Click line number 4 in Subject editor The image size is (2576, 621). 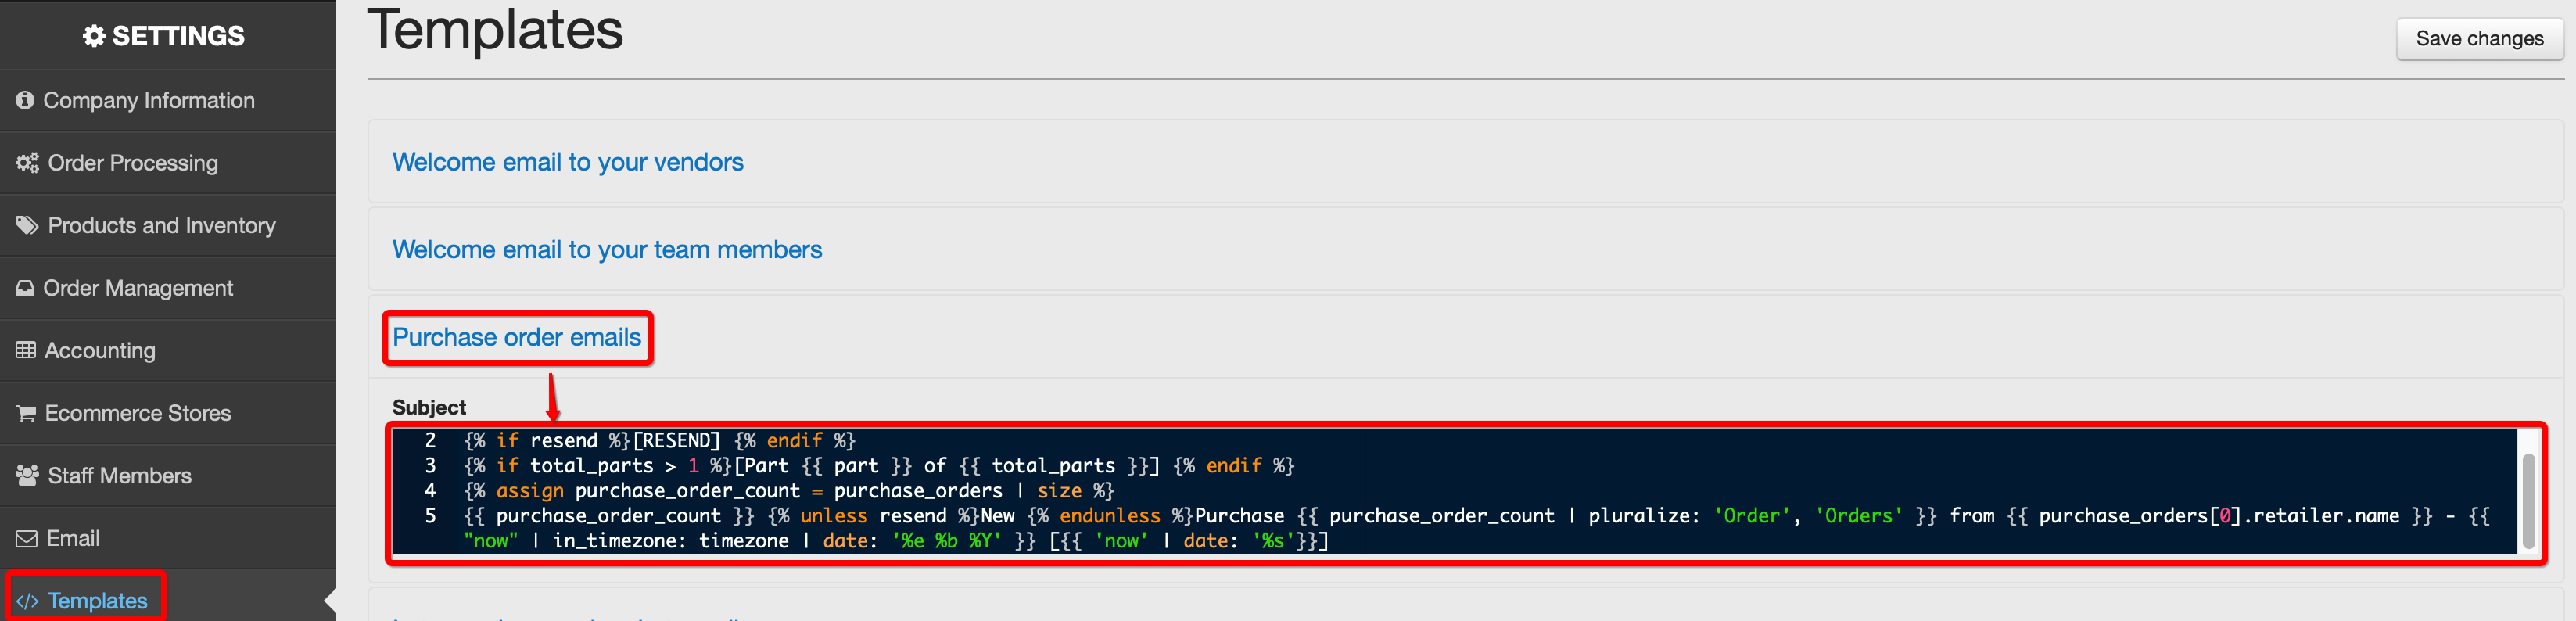click(430, 490)
